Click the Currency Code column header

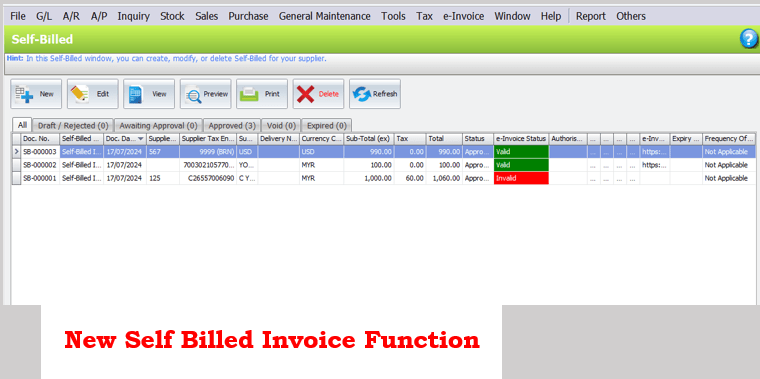click(x=322, y=139)
